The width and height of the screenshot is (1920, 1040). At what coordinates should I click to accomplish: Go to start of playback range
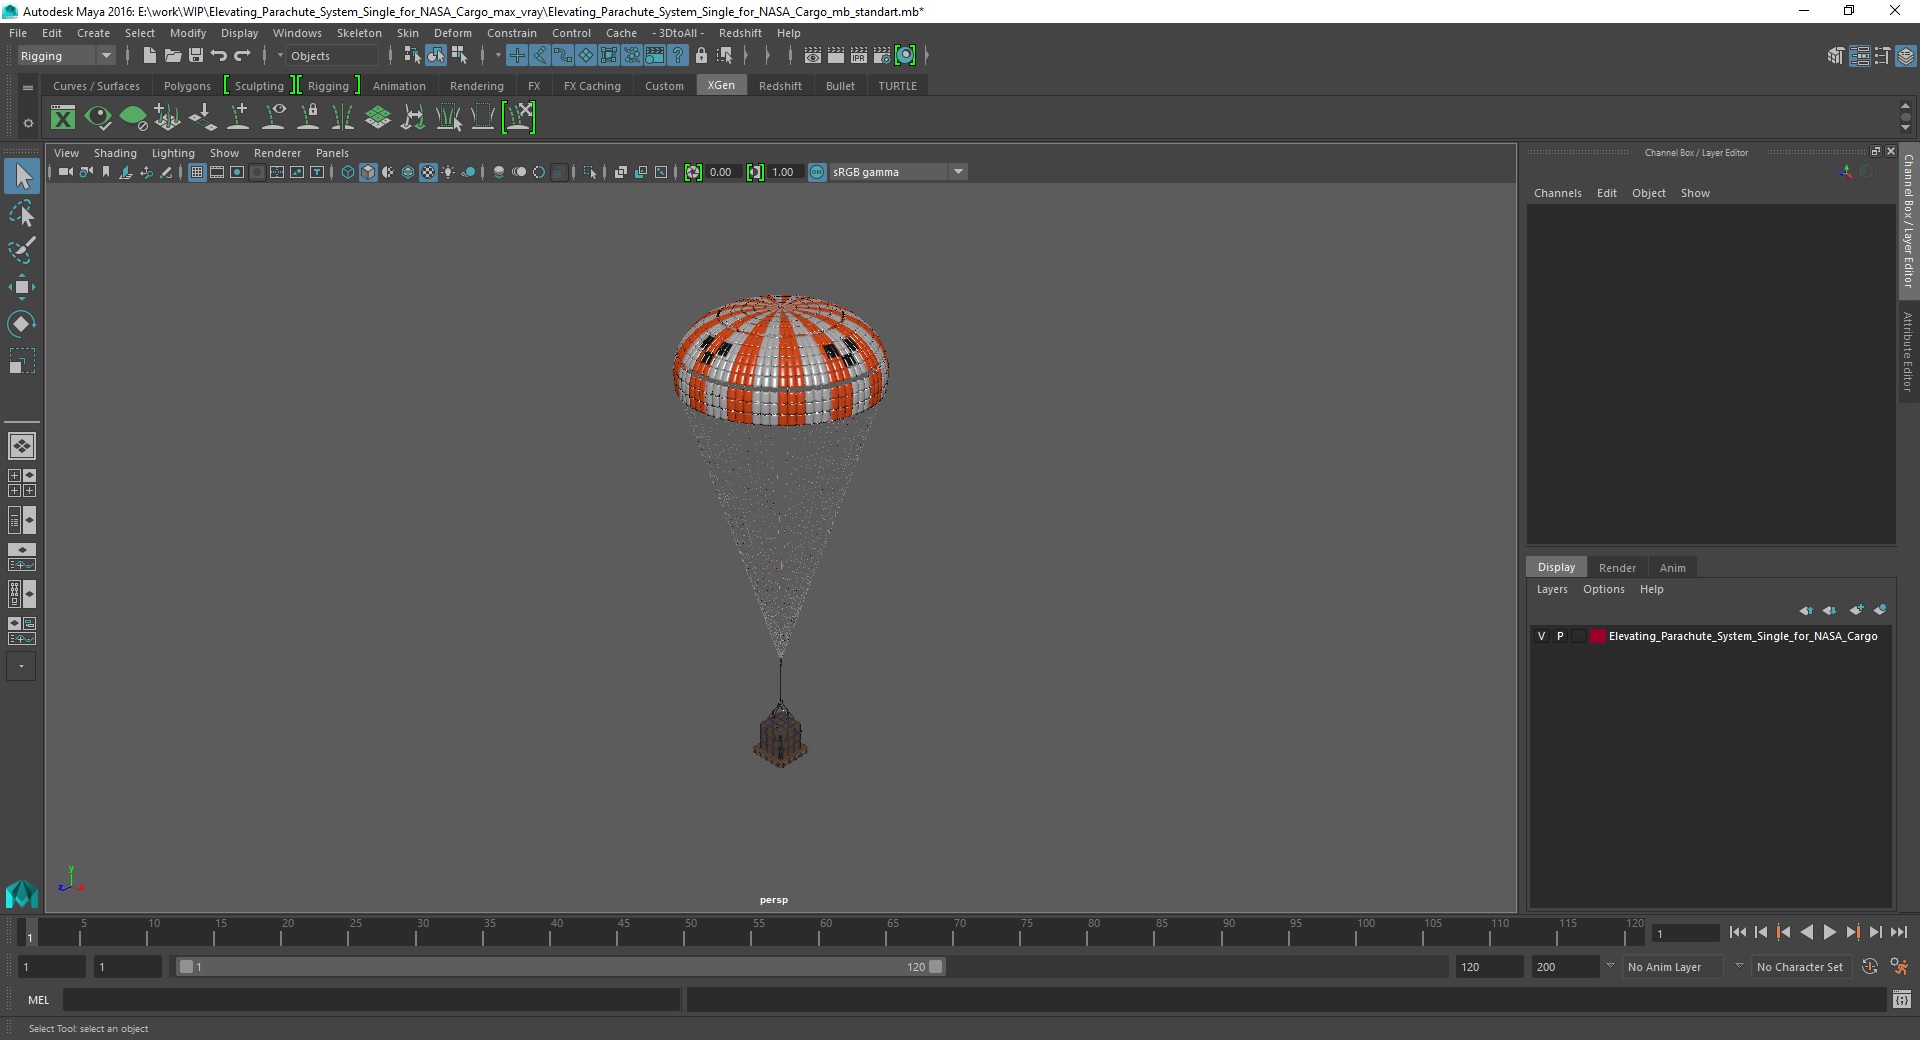tap(1737, 932)
